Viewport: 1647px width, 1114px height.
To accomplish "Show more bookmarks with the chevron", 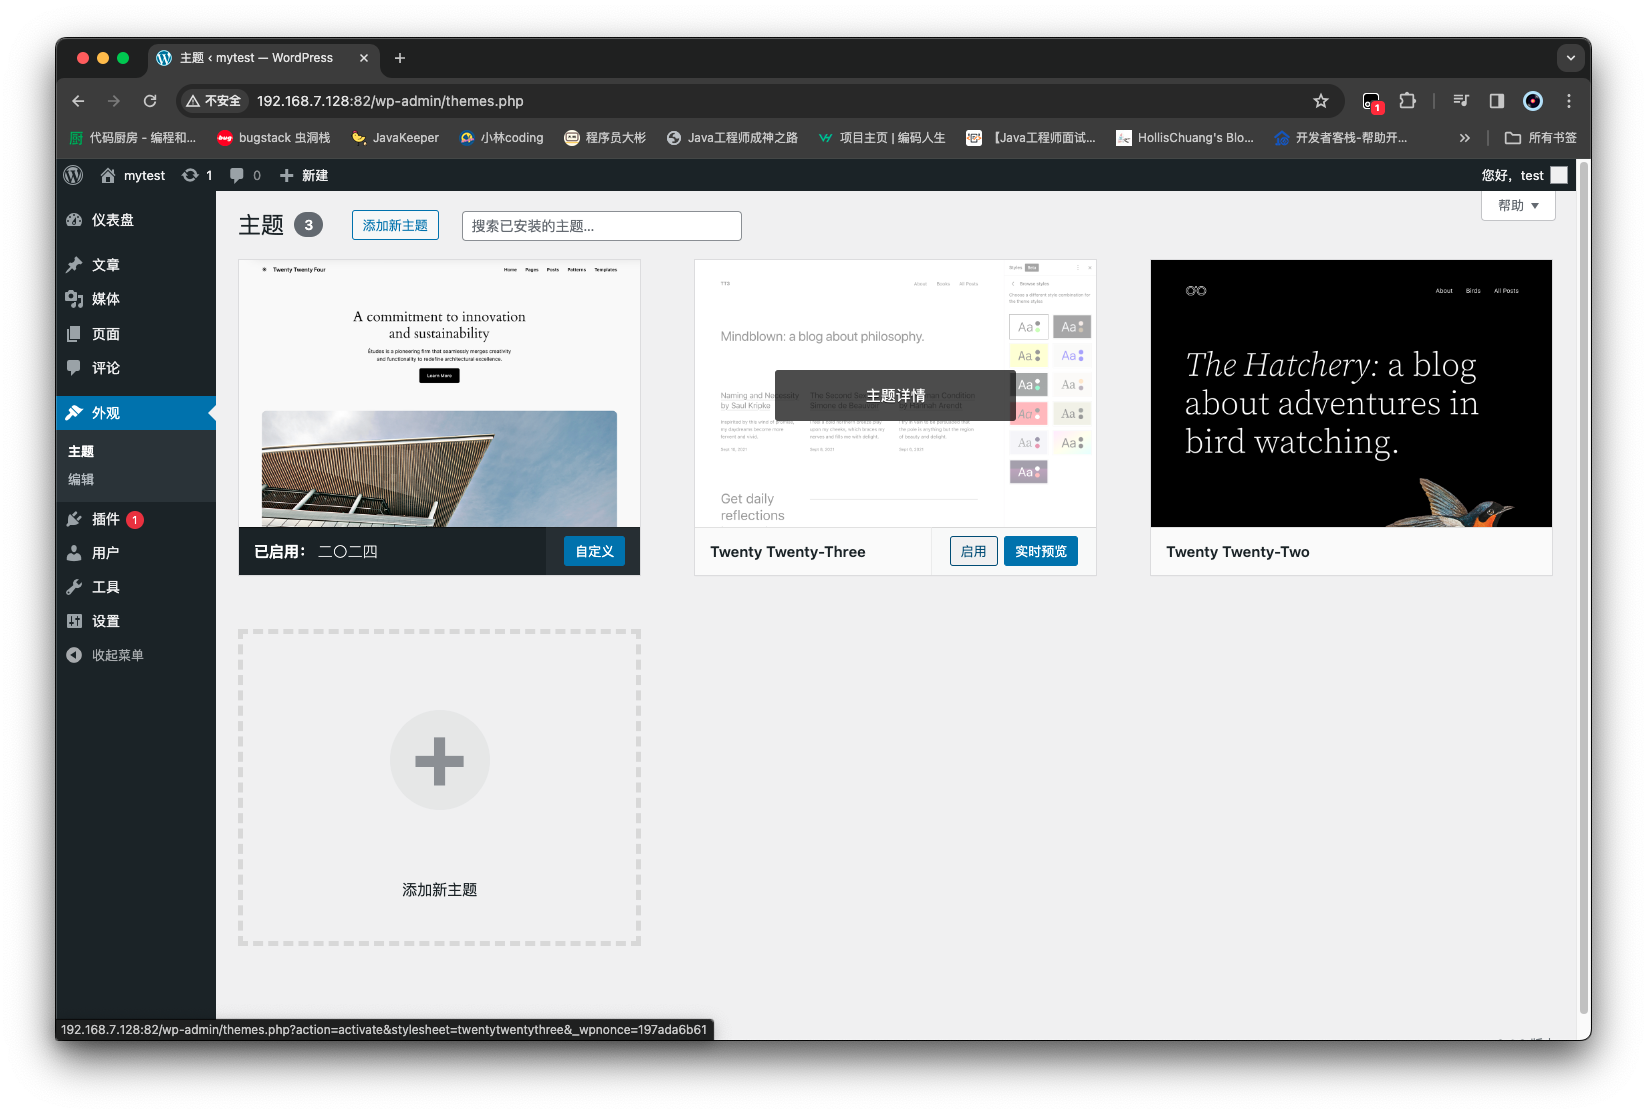I will [x=1465, y=138].
